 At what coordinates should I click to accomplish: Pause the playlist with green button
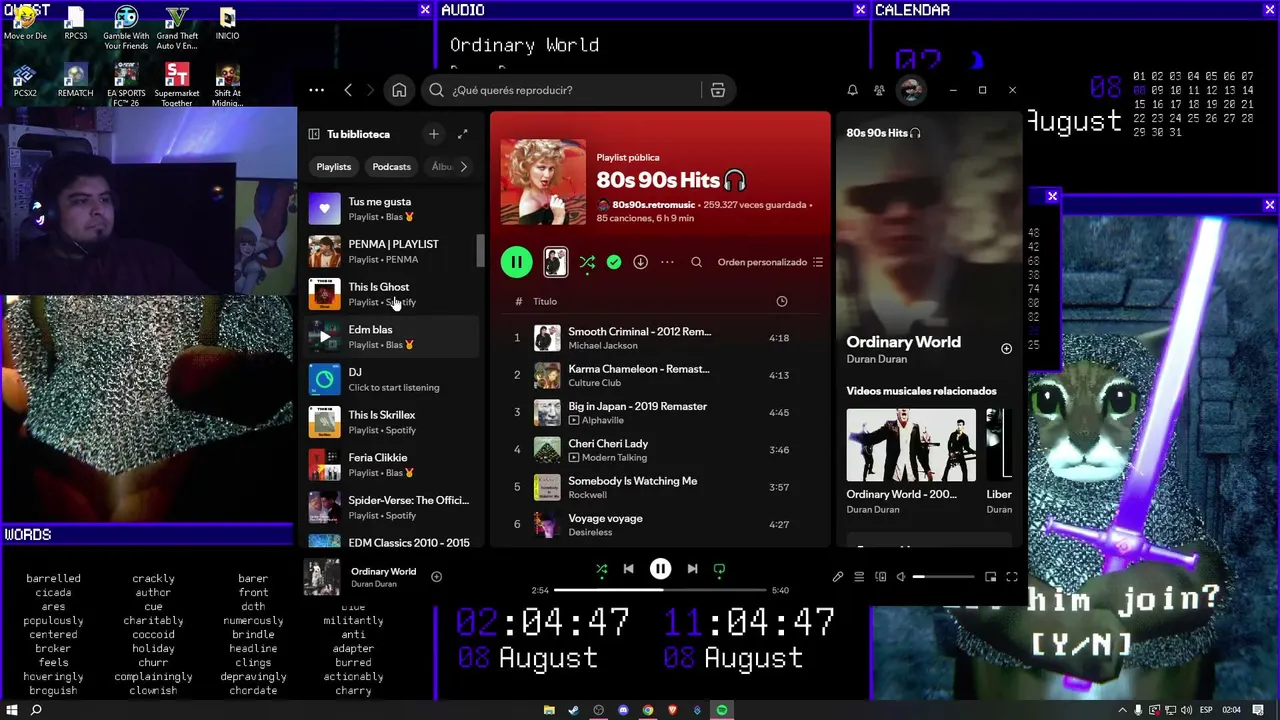(516, 262)
